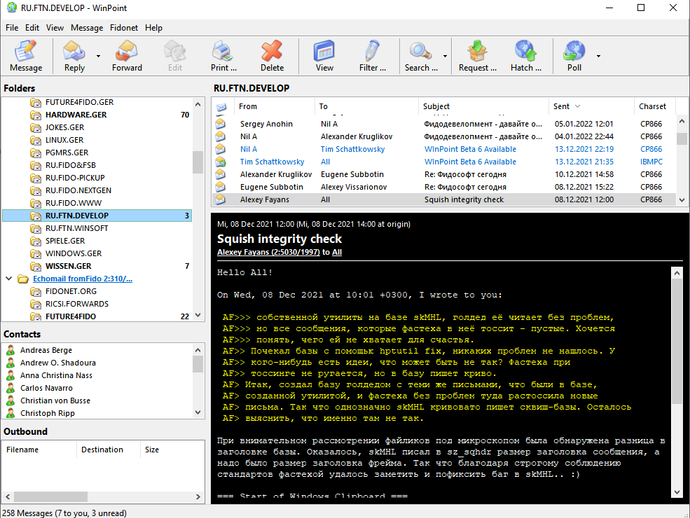Click the Folders scroll down arrow

point(198,315)
